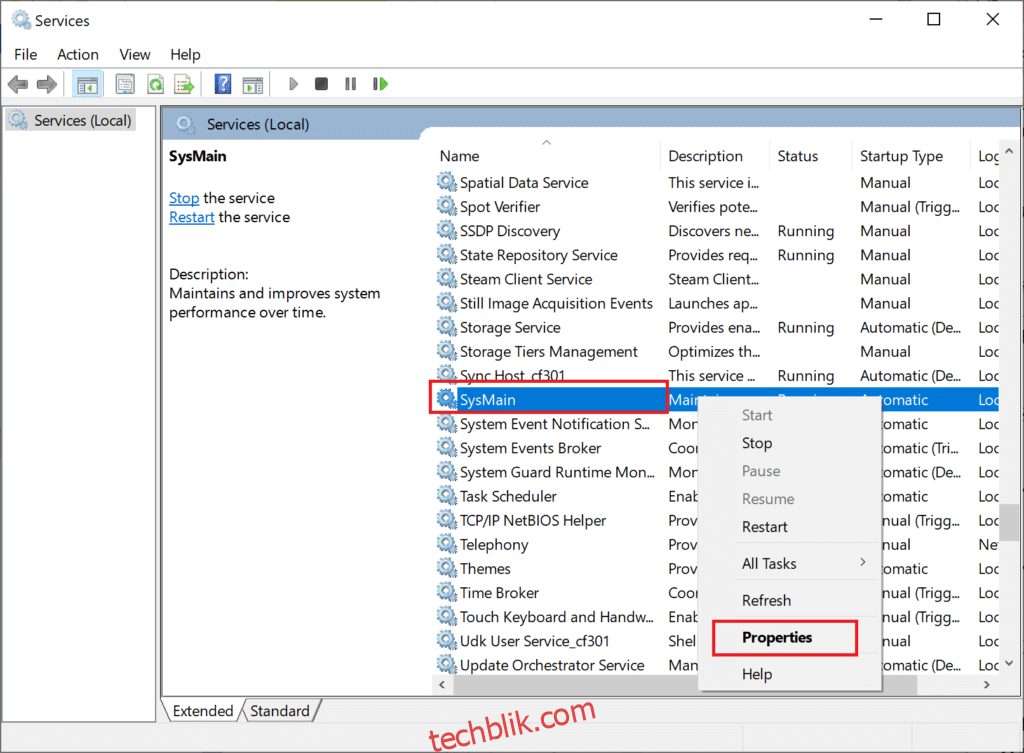The width and height of the screenshot is (1024, 753).
Task: Click the vertical scrollbar thumb
Action: [x=1010, y=522]
